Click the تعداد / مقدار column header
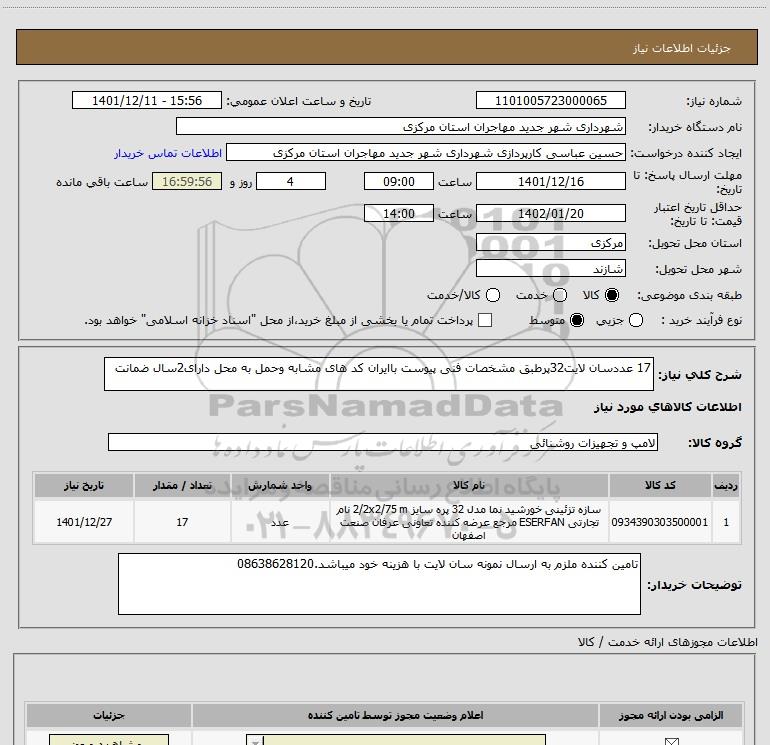Screen dimensions: 770x745 pos(182,485)
